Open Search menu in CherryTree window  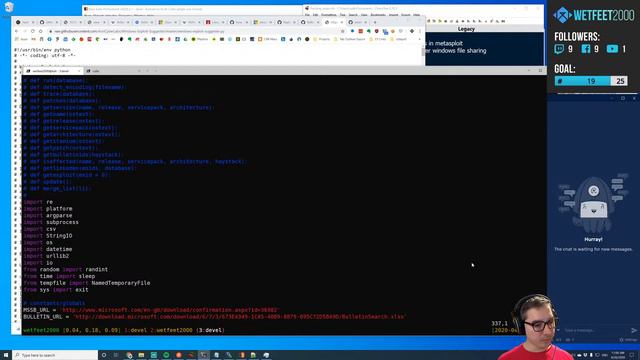pos(353,15)
